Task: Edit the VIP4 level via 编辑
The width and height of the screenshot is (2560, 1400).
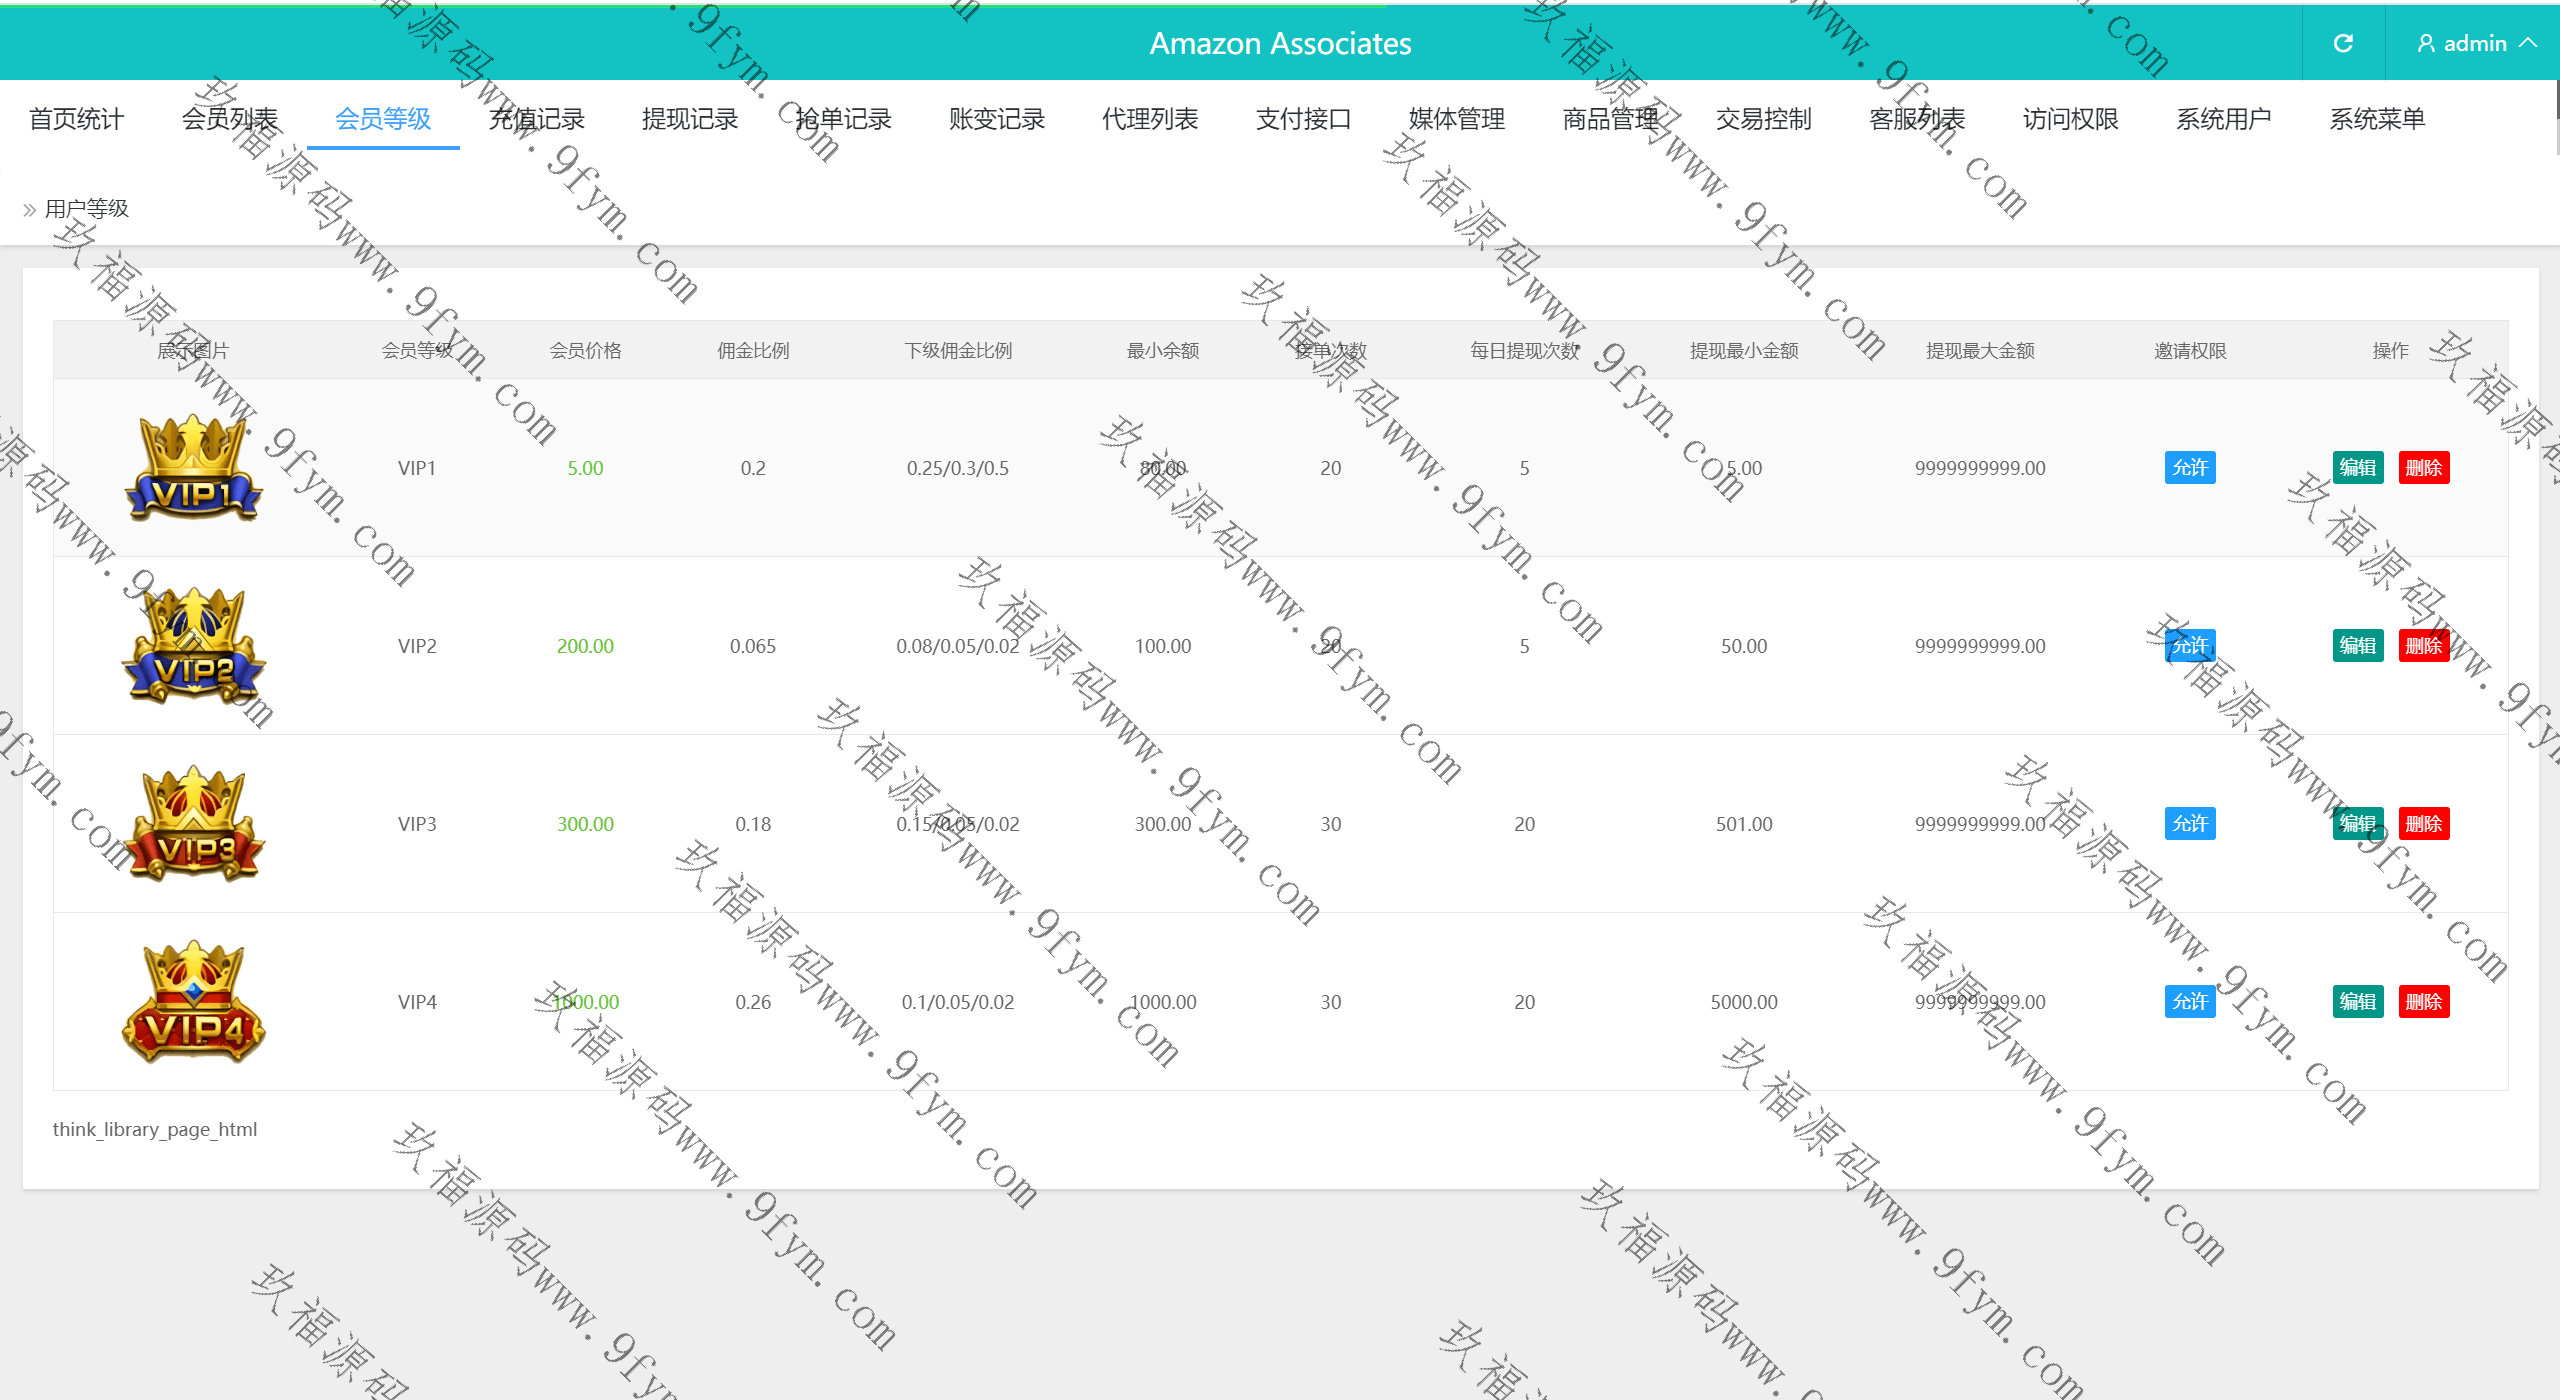Action: (x=2357, y=1002)
